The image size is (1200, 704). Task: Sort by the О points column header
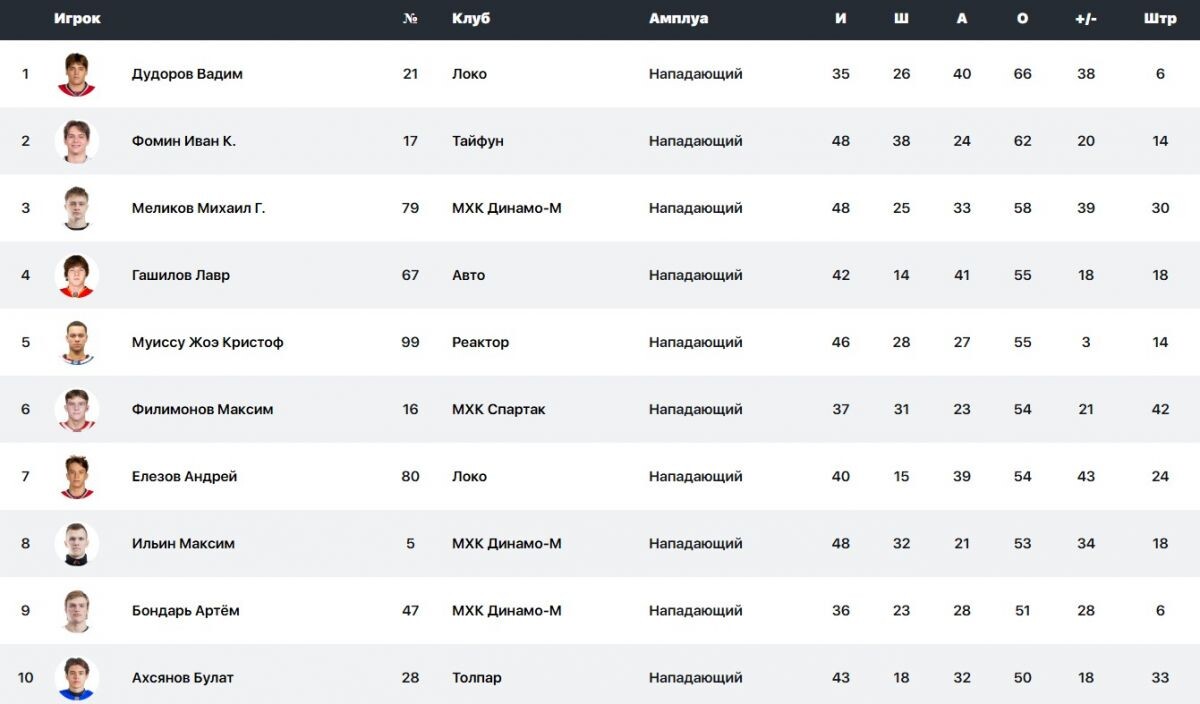point(1022,19)
